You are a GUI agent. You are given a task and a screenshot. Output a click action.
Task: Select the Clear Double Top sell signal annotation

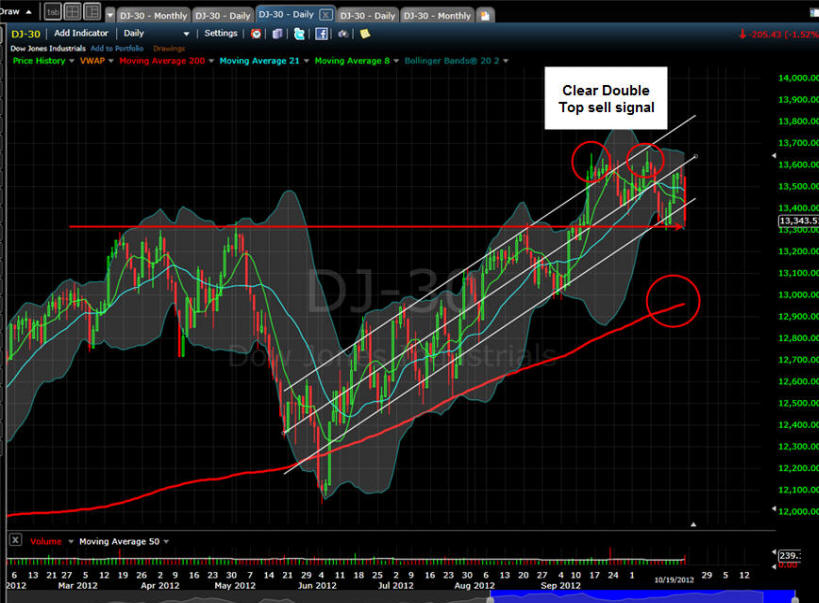pos(606,98)
